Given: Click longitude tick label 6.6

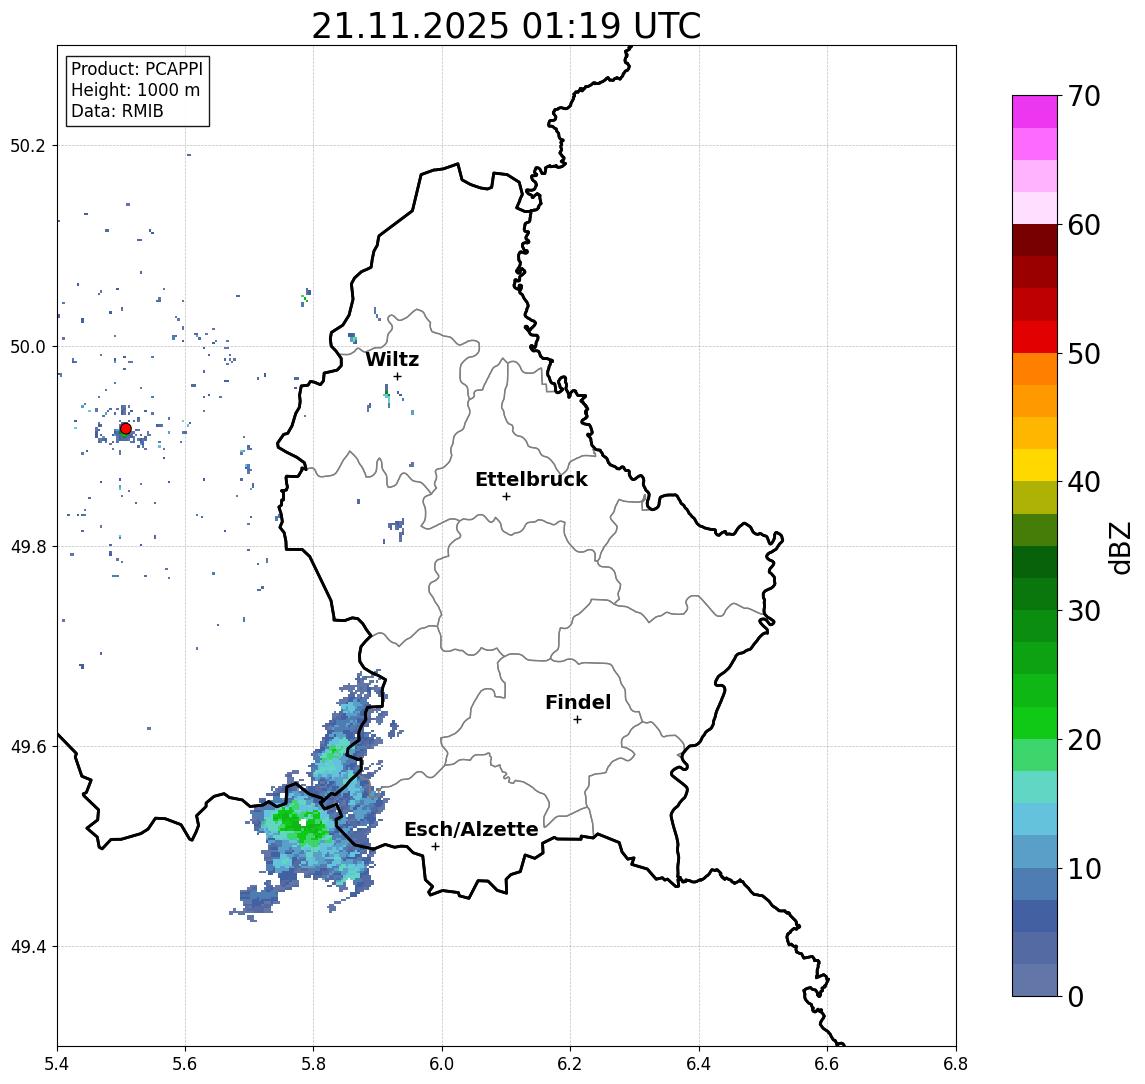Looking at the screenshot, I should point(827,1063).
